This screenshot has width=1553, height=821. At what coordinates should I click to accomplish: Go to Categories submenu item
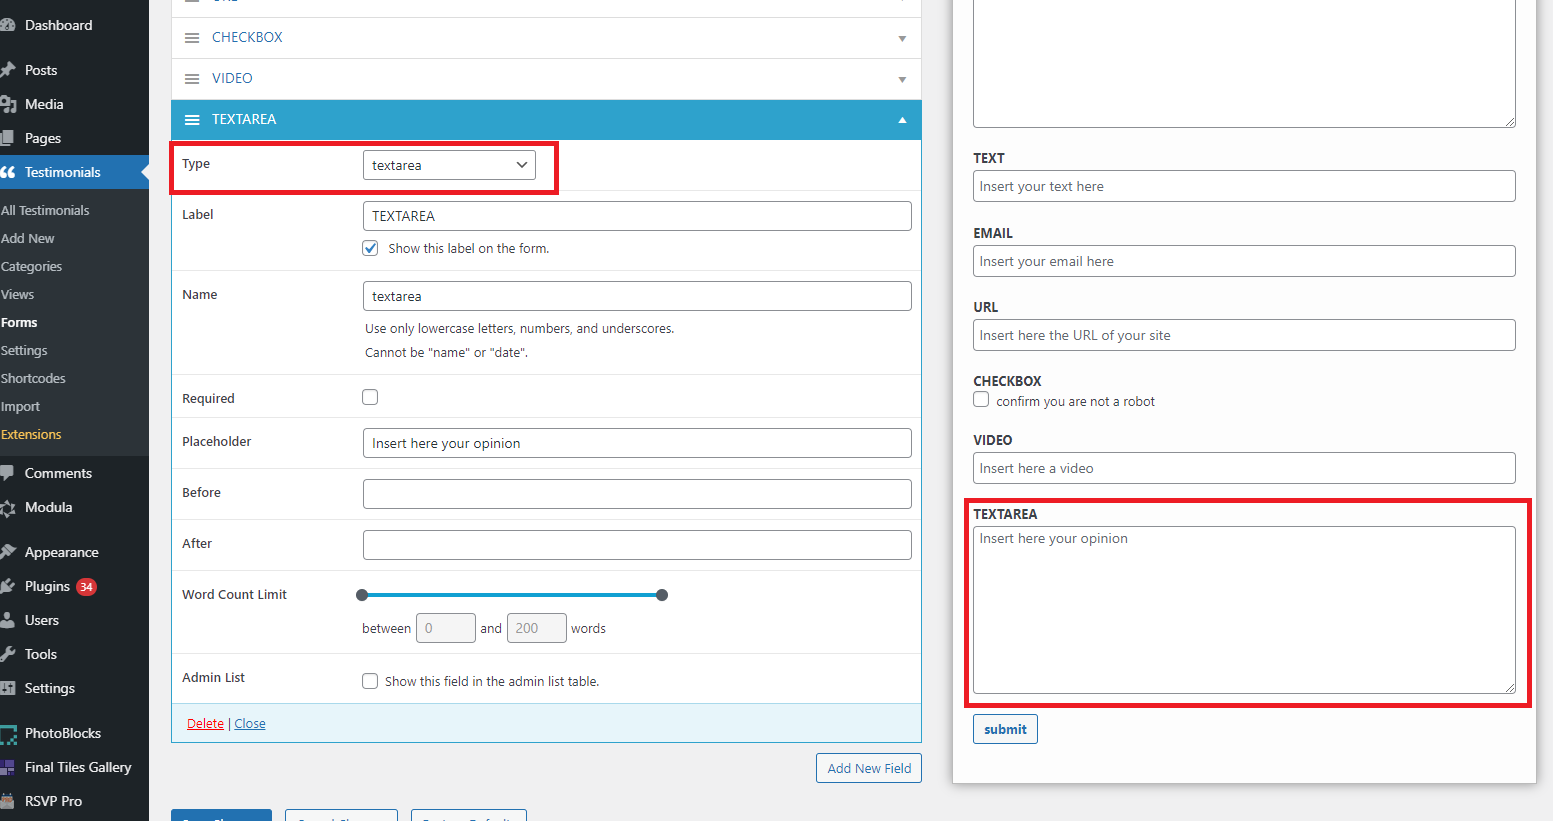32,266
